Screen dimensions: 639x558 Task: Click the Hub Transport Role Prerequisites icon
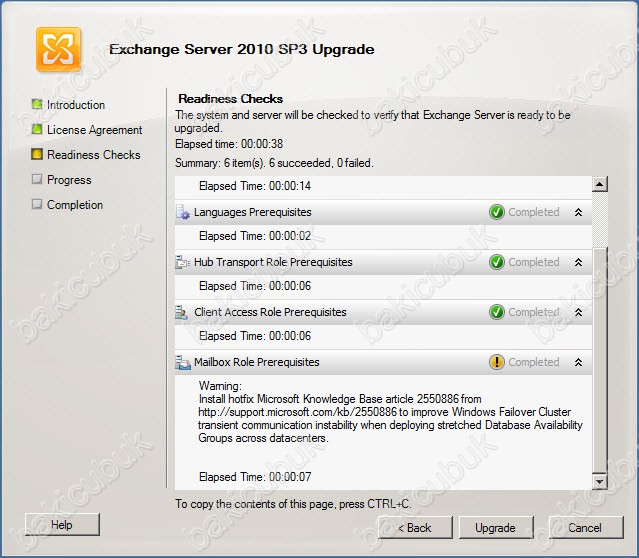click(x=183, y=262)
